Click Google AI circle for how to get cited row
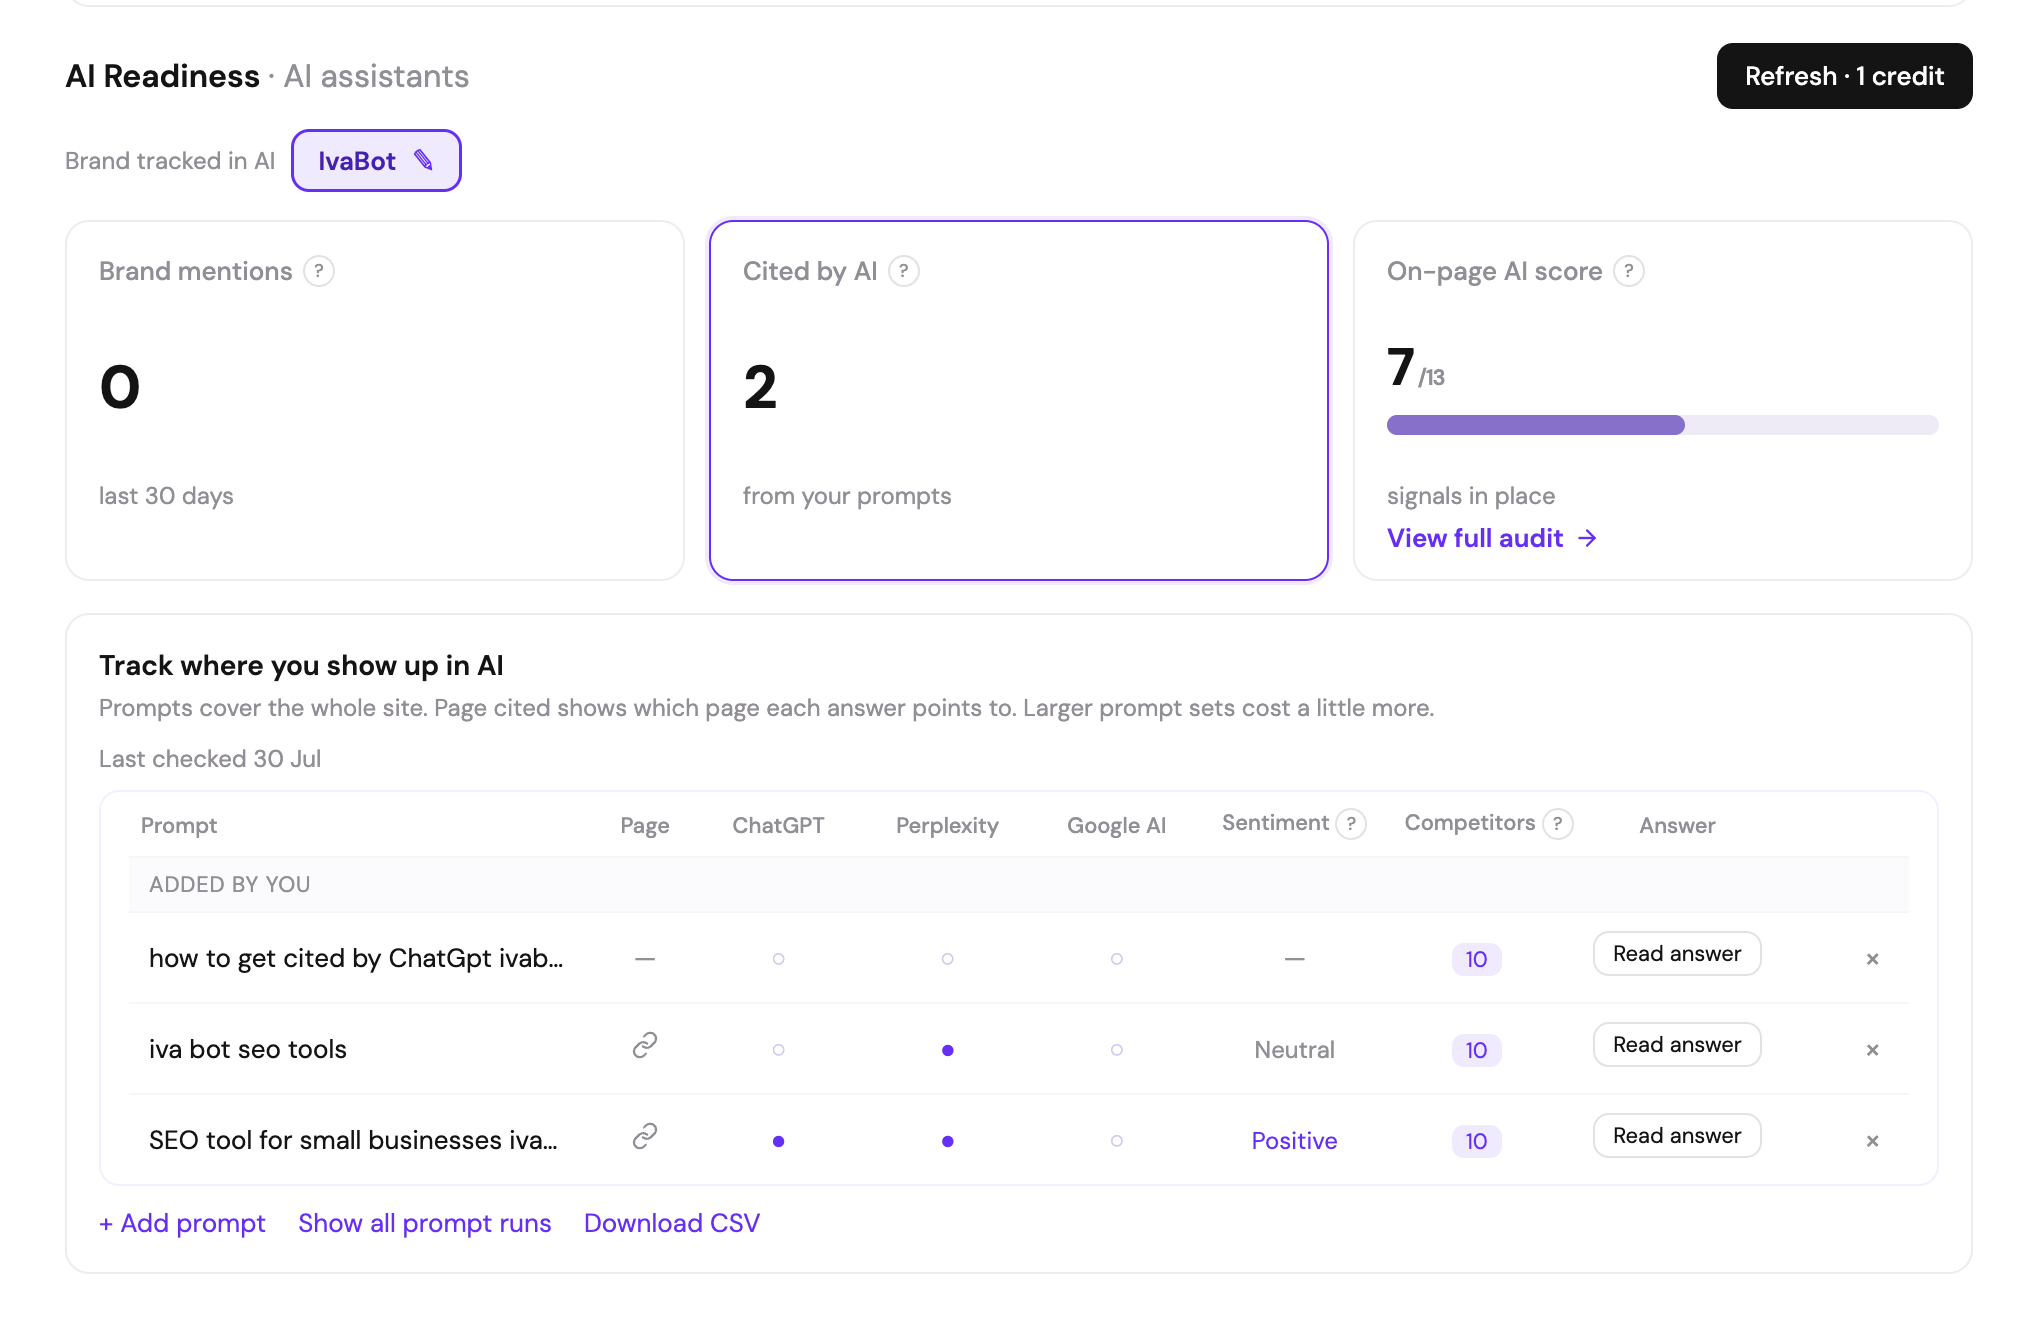This screenshot has width=2028, height=1332. [1116, 959]
